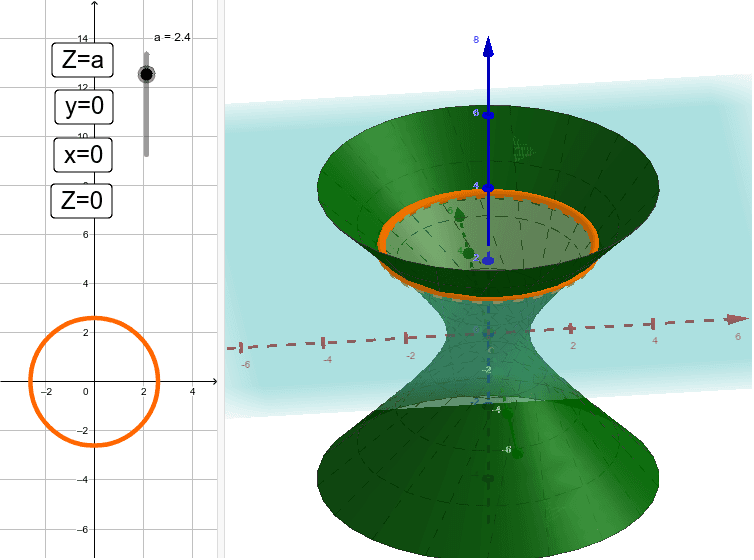This screenshot has height=560, width=754.
Task: Click the vertical slider track for a
Action: tap(146, 104)
